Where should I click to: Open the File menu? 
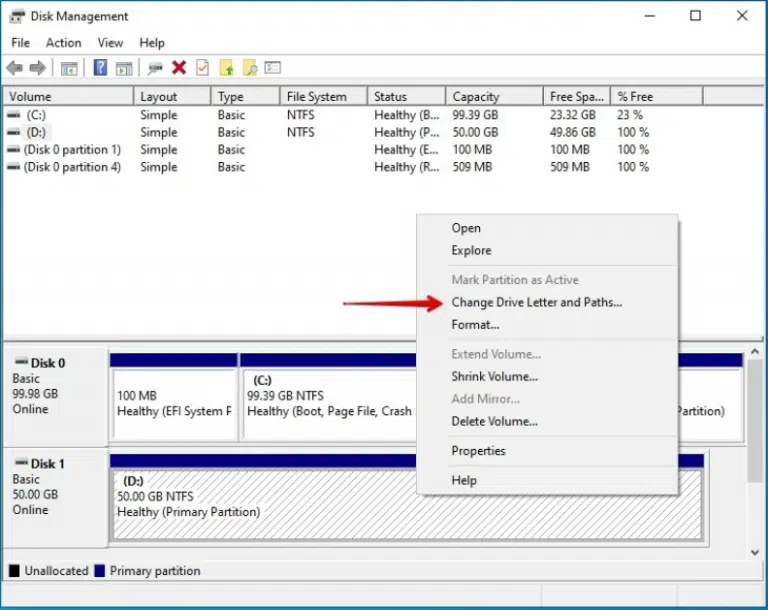(x=20, y=43)
